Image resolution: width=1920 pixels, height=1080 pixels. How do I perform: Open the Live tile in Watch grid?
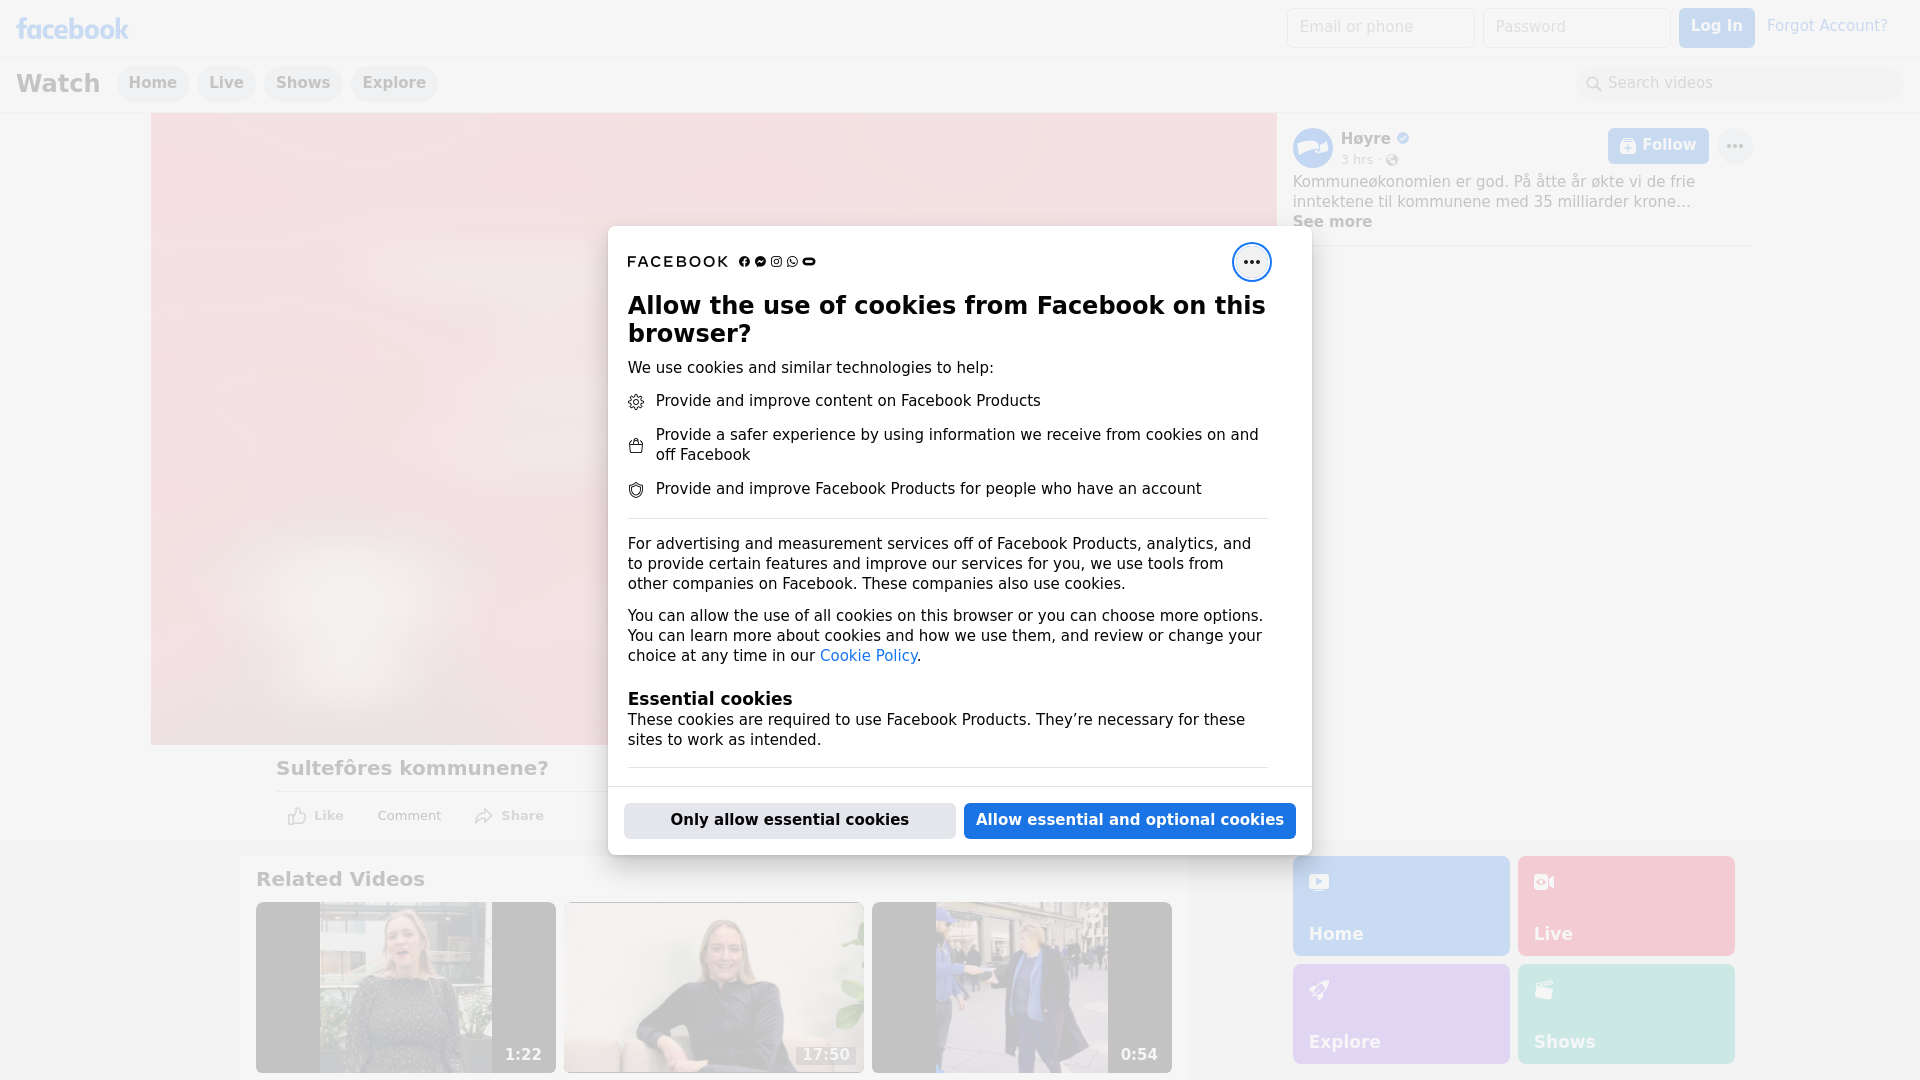click(1626, 906)
